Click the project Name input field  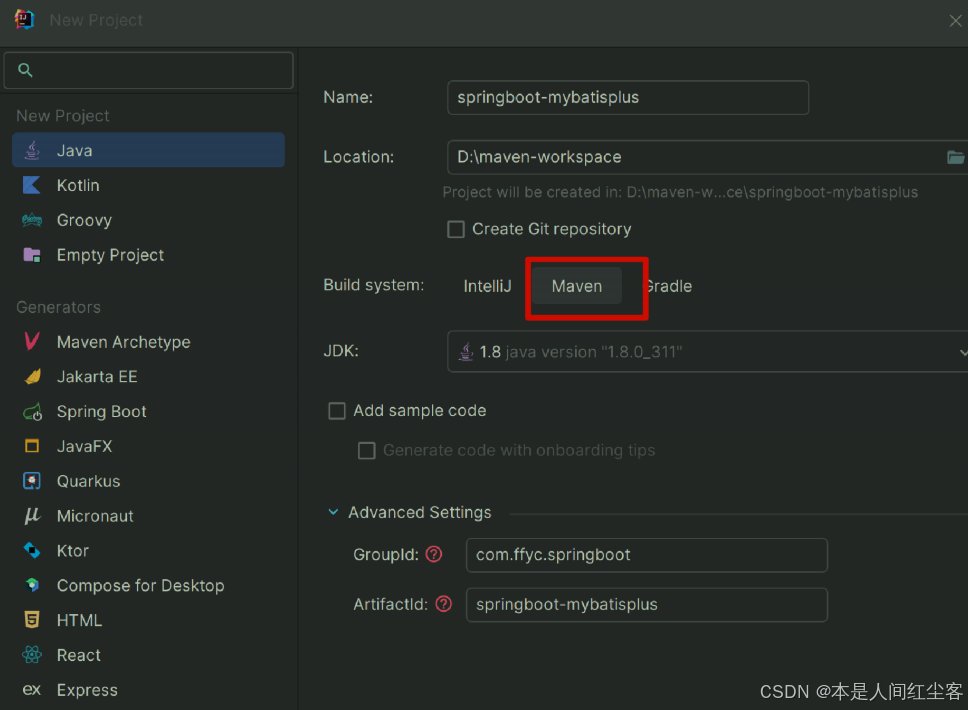(x=628, y=98)
